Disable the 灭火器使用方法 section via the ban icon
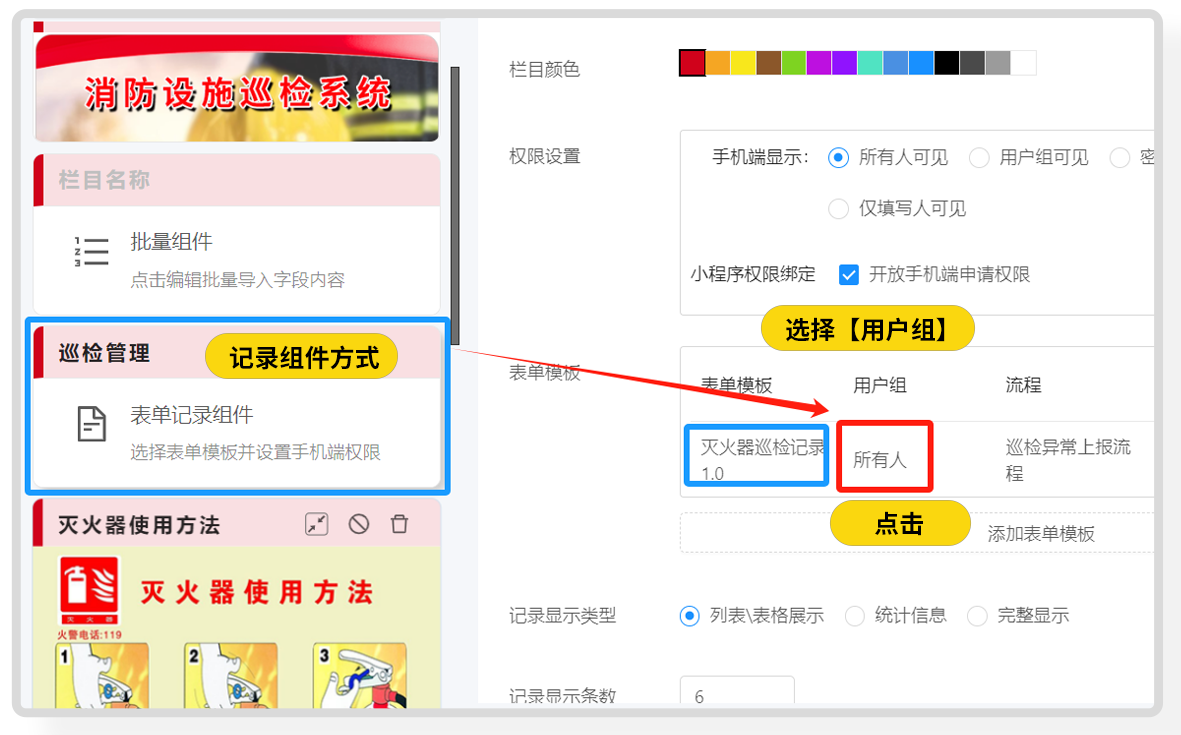Image resolution: width=1181 pixels, height=735 pixels. (x=359, y=523)
